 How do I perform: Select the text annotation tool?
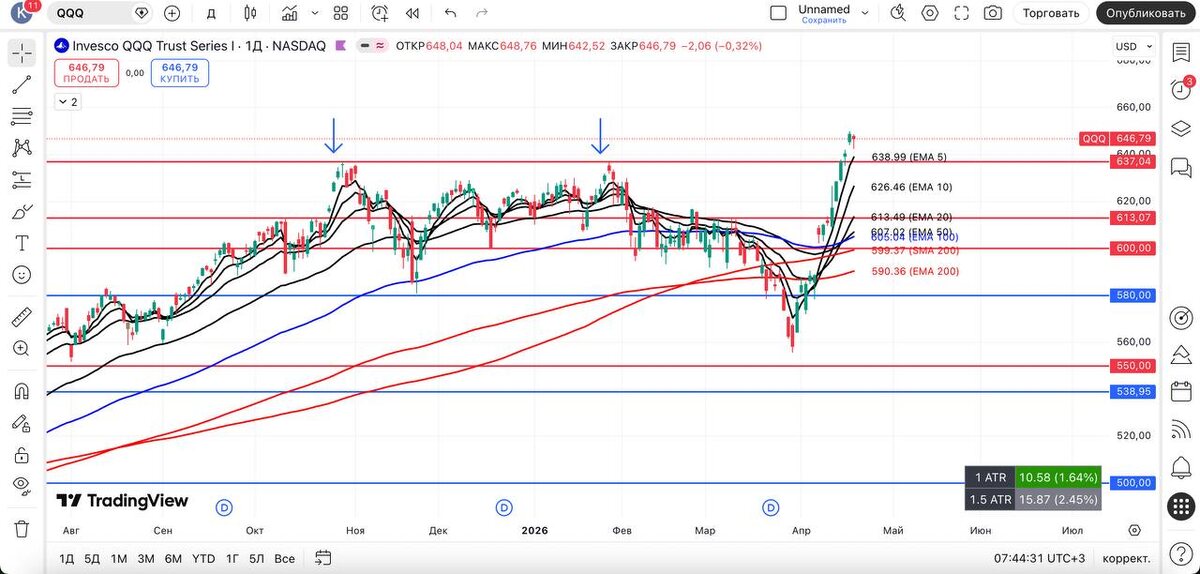(22, 243)
